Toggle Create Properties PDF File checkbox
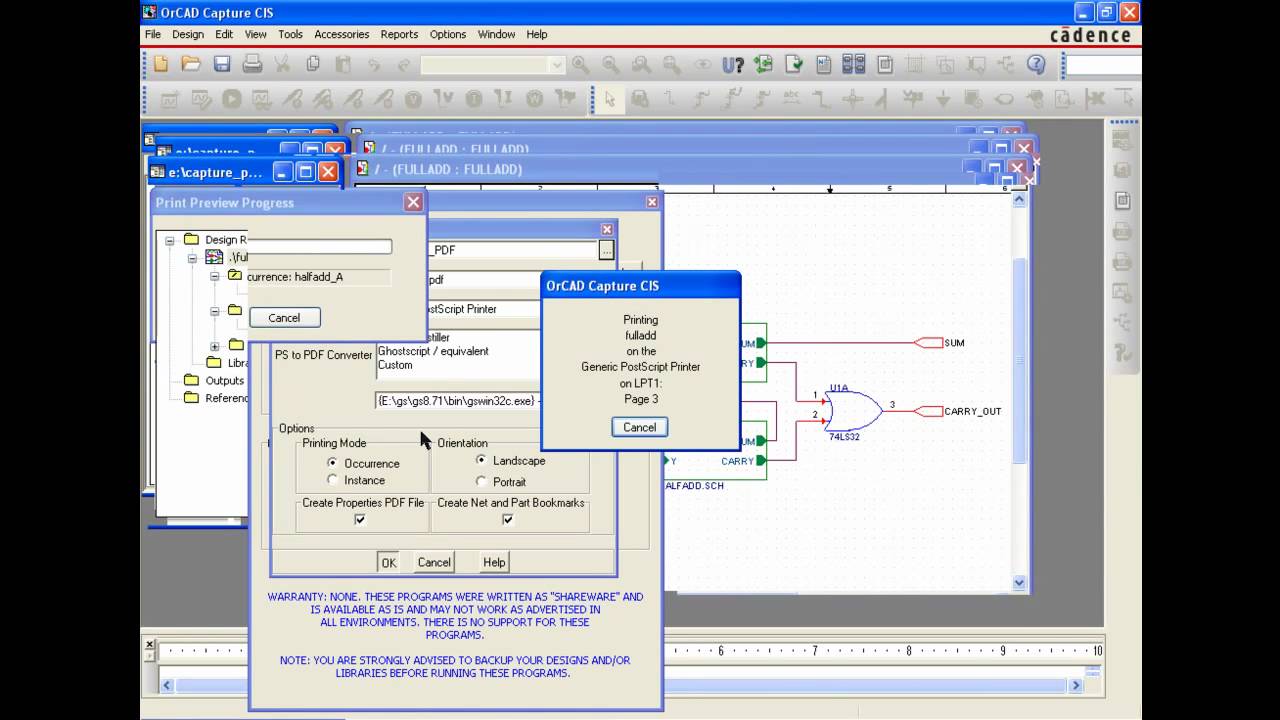This screenshot has width=1280, height=720. (360, 519)
